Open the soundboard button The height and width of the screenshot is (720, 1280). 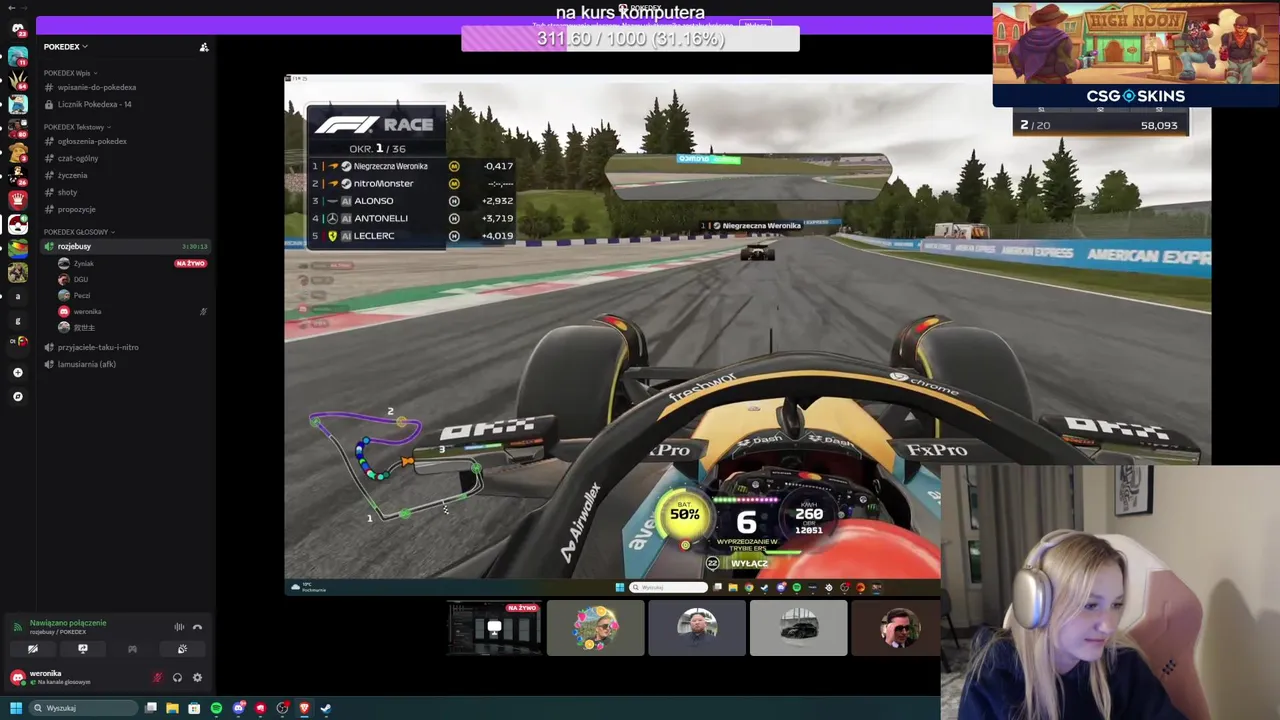click(182, 649)
